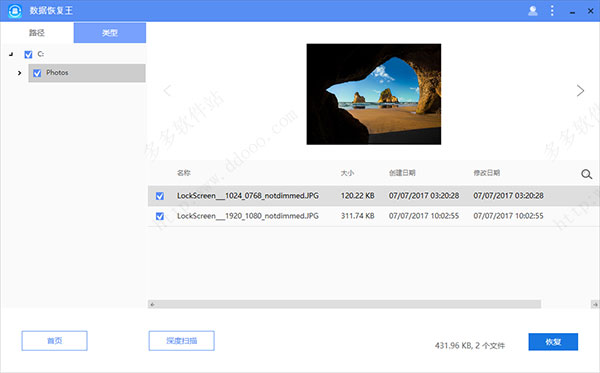The height and width of the screenshot is (373, 600).
Task: Click the 首页 home button
Action: click(54, 340)
